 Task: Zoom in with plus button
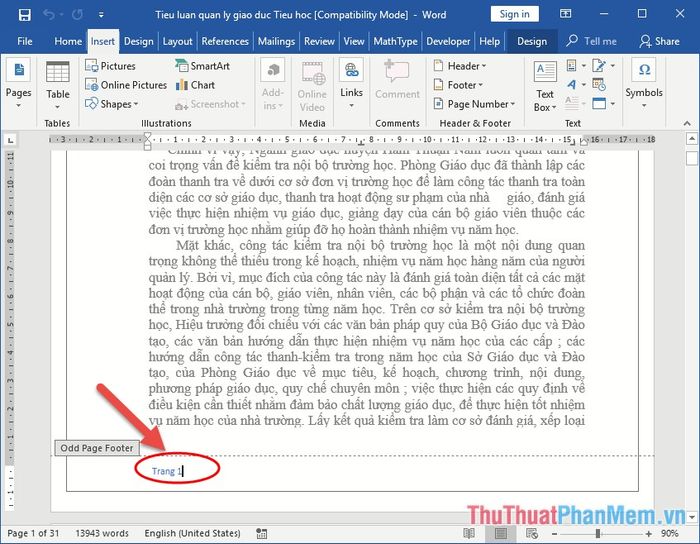[x=649, y=534]
